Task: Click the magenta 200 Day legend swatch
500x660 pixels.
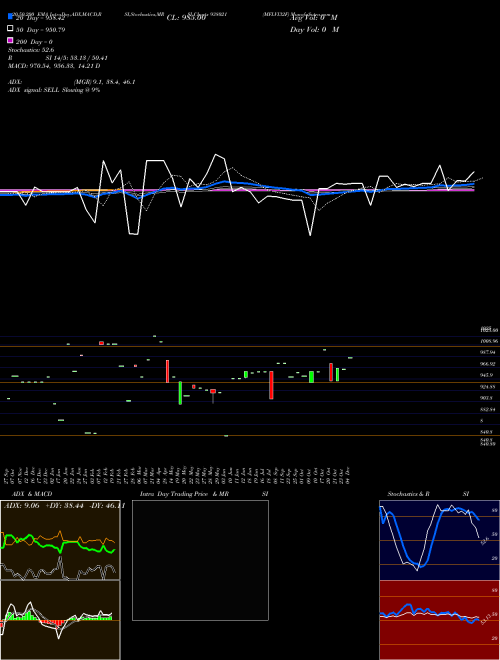Action: [x=11, y=40]
